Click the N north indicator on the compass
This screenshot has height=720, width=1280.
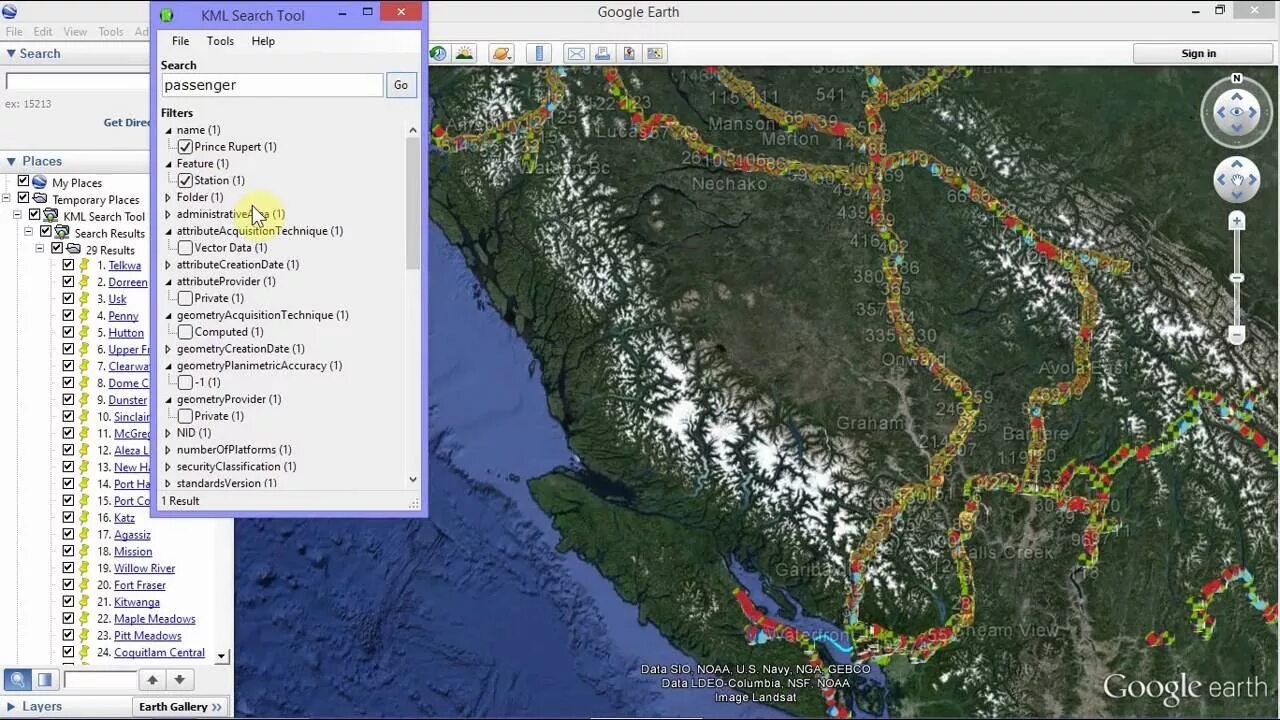tap(1237, 78)
